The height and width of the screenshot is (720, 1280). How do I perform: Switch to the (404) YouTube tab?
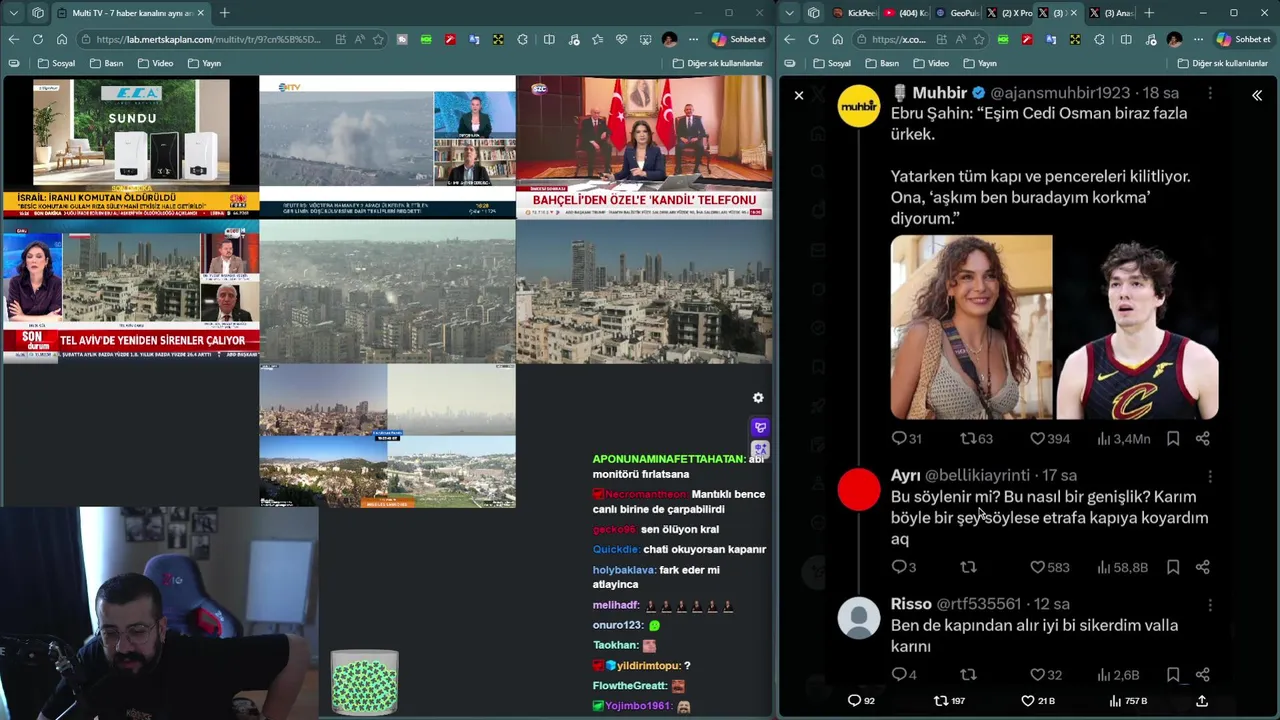[x=905, y=13]
